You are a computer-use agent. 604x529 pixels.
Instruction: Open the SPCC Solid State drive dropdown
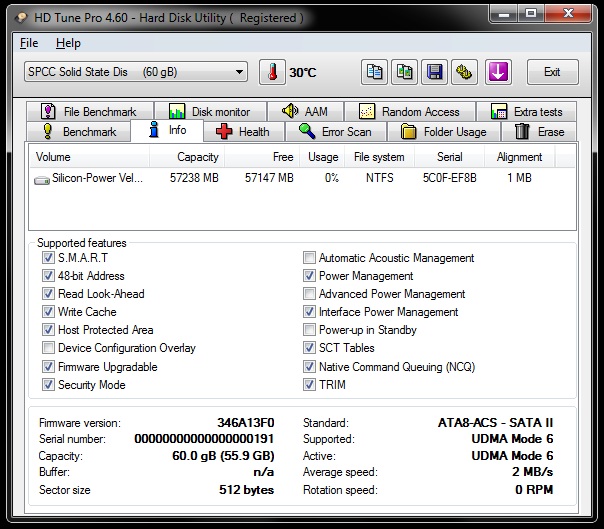(x=136, y=72)
